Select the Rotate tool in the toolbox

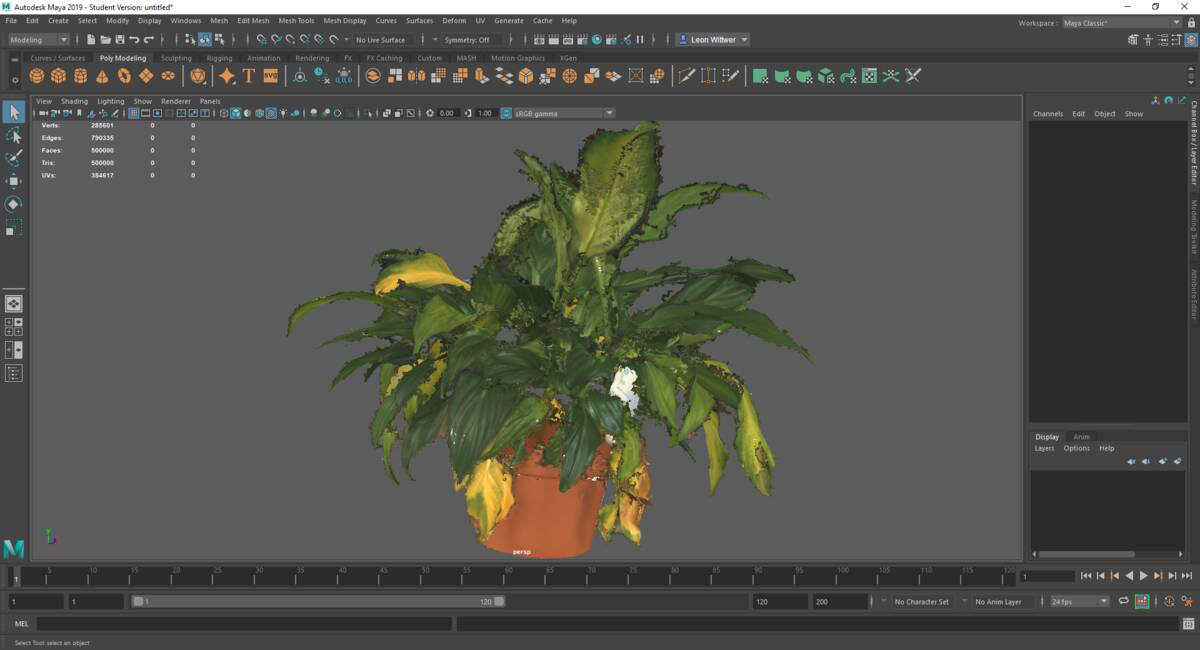pos(14,204)
